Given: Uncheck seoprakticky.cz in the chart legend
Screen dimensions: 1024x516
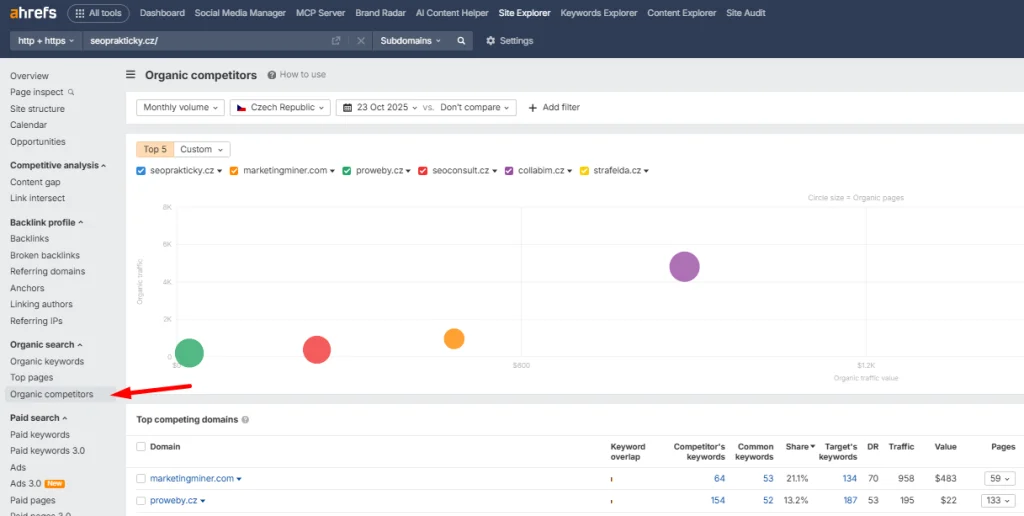Looking at the screenshot, I should point(141,171).
